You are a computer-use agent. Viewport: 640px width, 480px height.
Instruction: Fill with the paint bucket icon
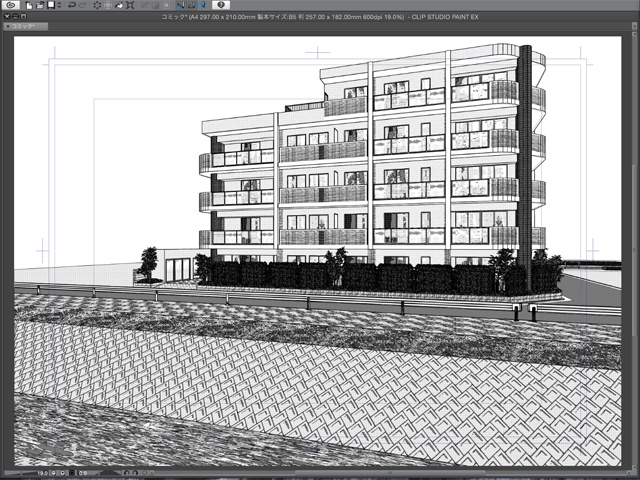tap(119, 5)
